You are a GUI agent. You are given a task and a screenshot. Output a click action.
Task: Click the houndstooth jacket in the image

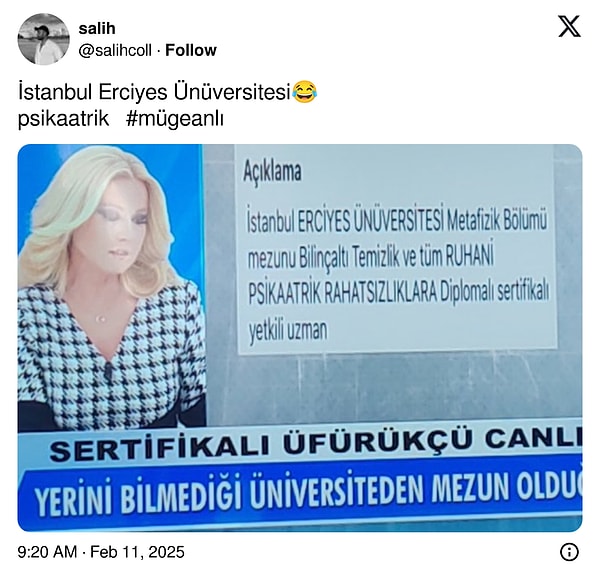click(111, 360)
